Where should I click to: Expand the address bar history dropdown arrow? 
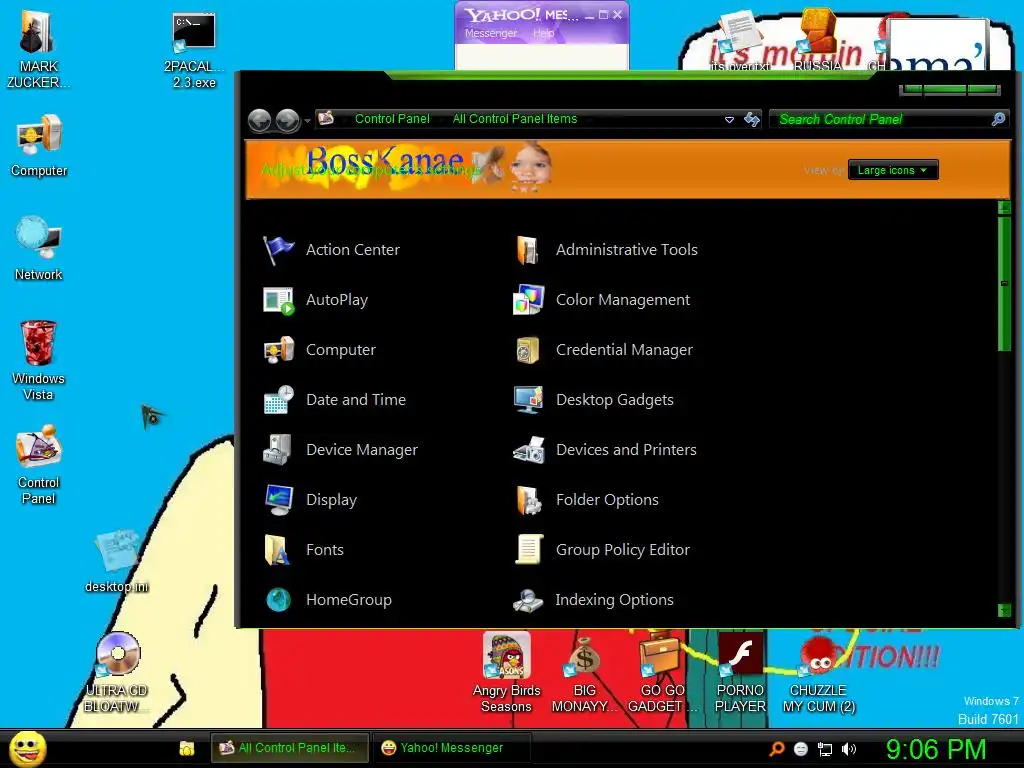tap(729, 120)
